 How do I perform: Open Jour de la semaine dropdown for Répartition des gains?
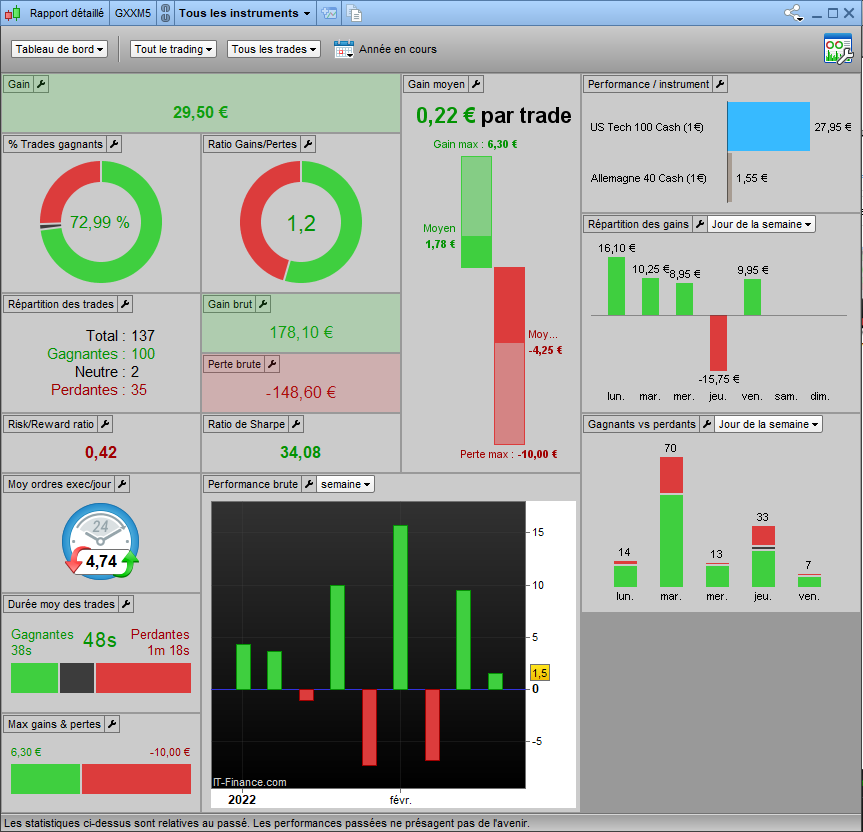[x=761, y=225]
